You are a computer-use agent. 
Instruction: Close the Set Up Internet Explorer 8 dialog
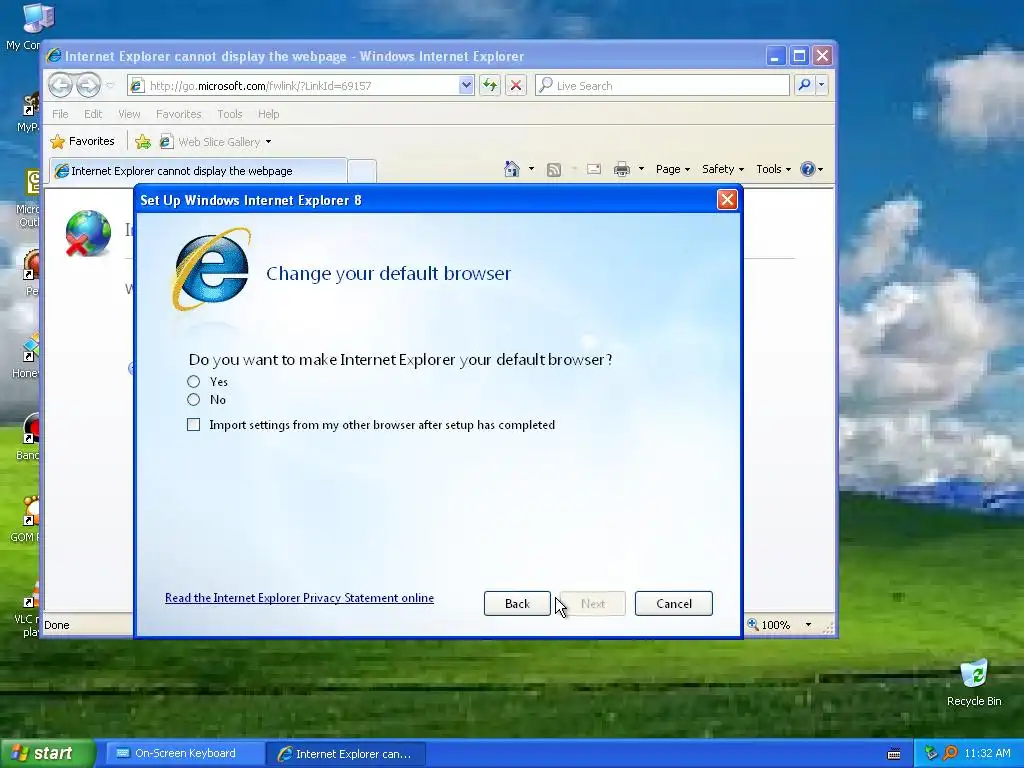pyautogui.click(x=727, y=200)
